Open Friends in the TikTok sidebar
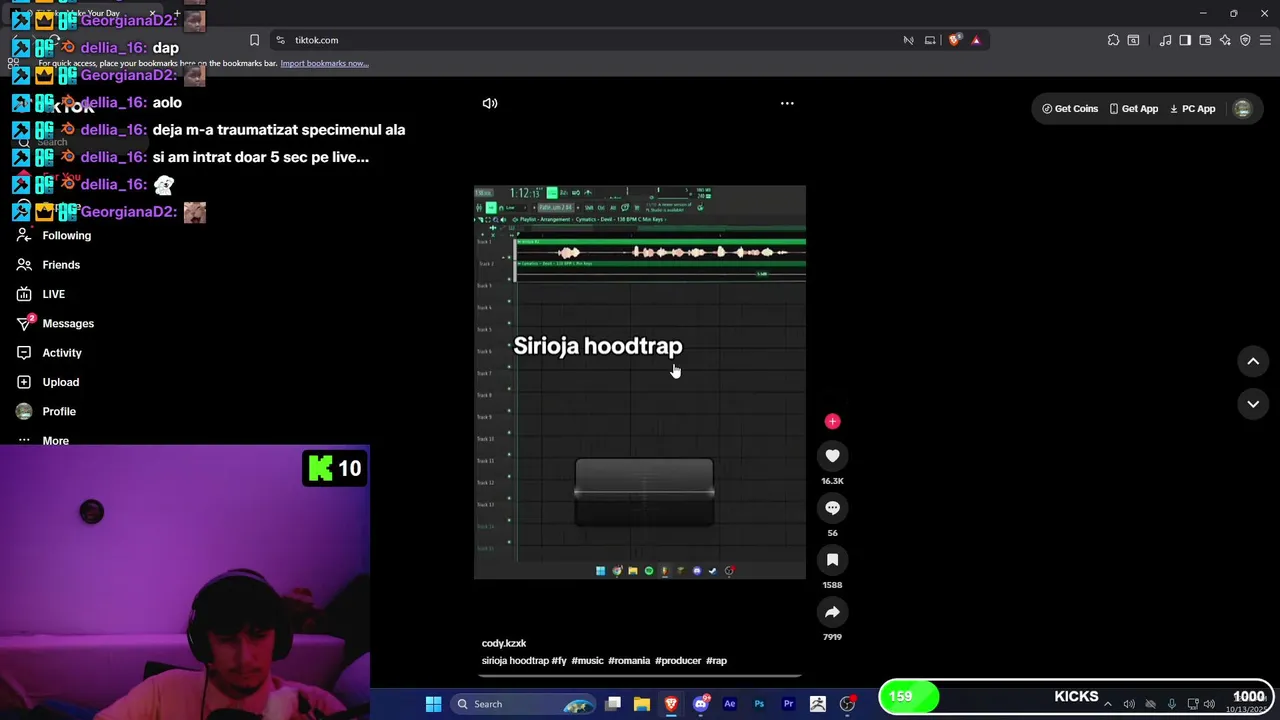The height and width of the screenshot is (720, 1280). (x=48, y=265)
